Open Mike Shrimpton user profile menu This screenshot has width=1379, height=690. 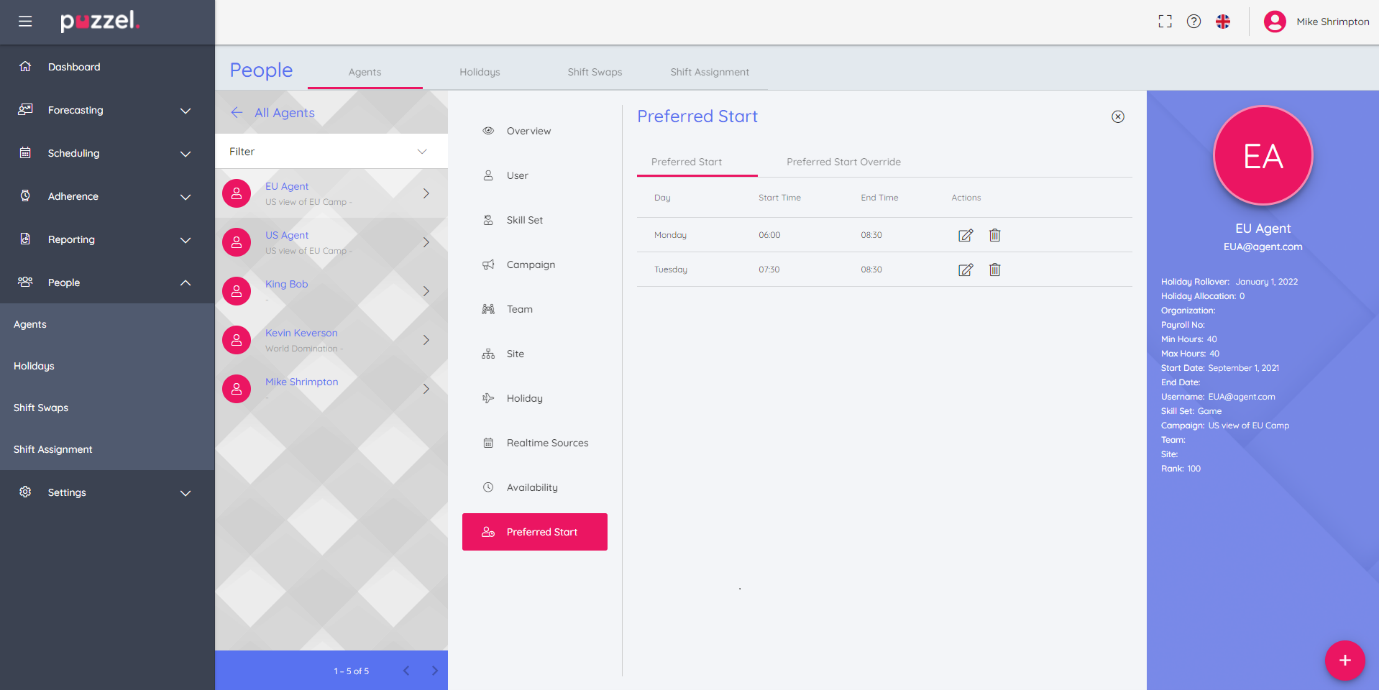[x=1316, y=22]
